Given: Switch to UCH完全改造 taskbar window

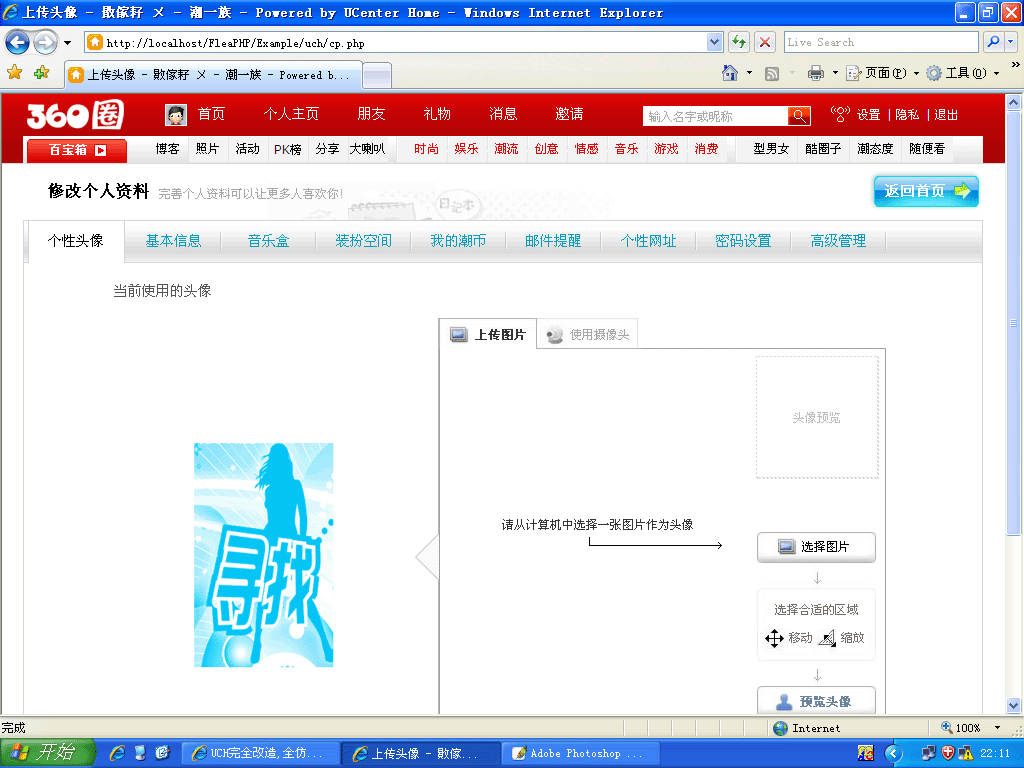Looking at the screenshot, I should pyautogui.click(x=260, y=754).
